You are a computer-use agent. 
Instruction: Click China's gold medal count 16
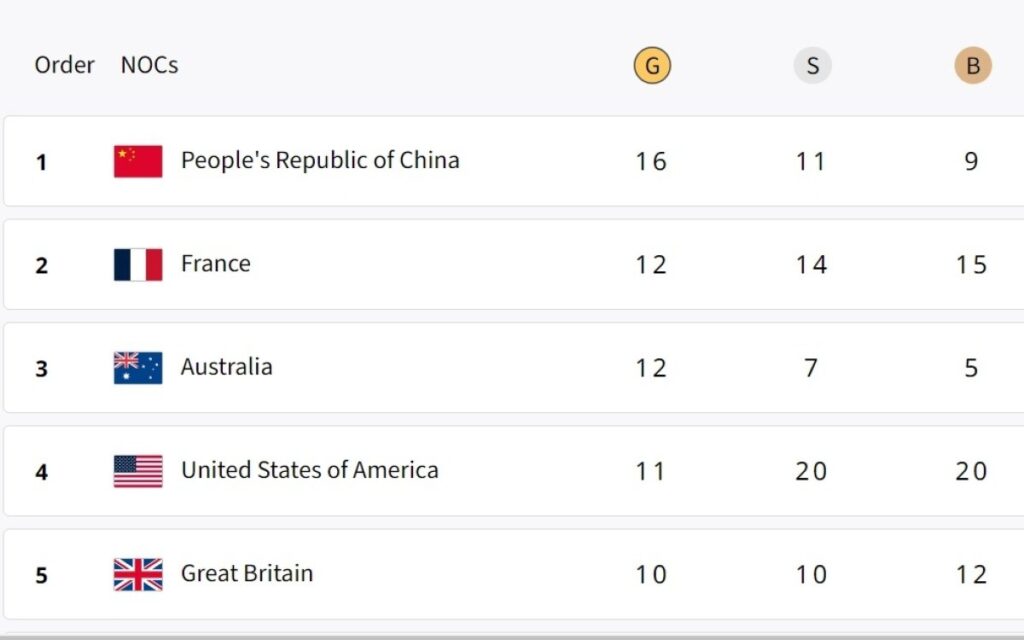pos(651,161)
